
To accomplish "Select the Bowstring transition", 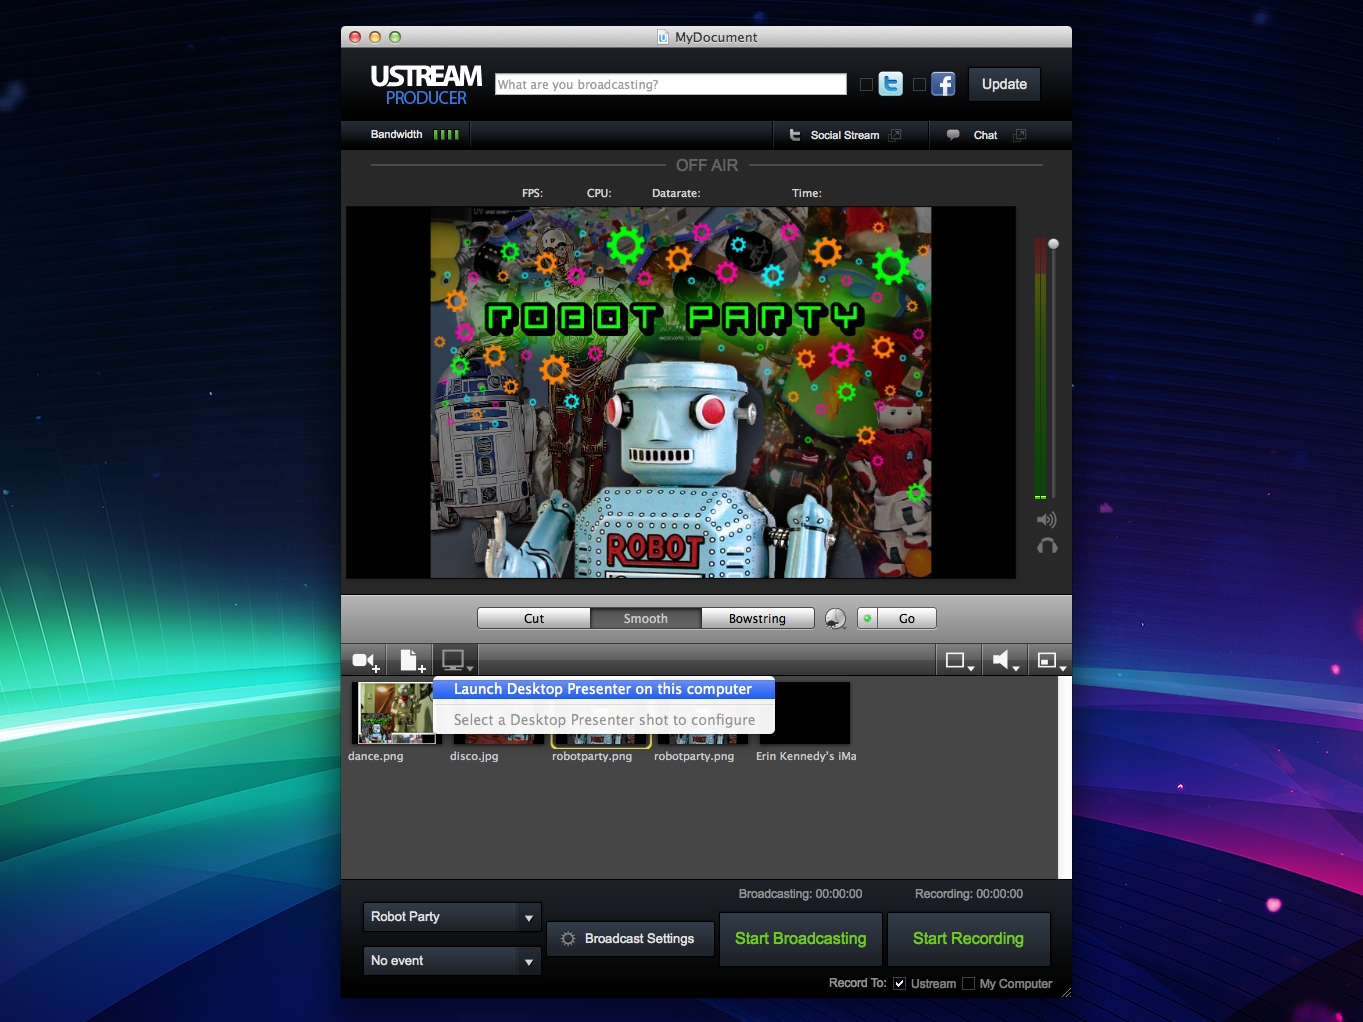I will (x=757, y=619).
